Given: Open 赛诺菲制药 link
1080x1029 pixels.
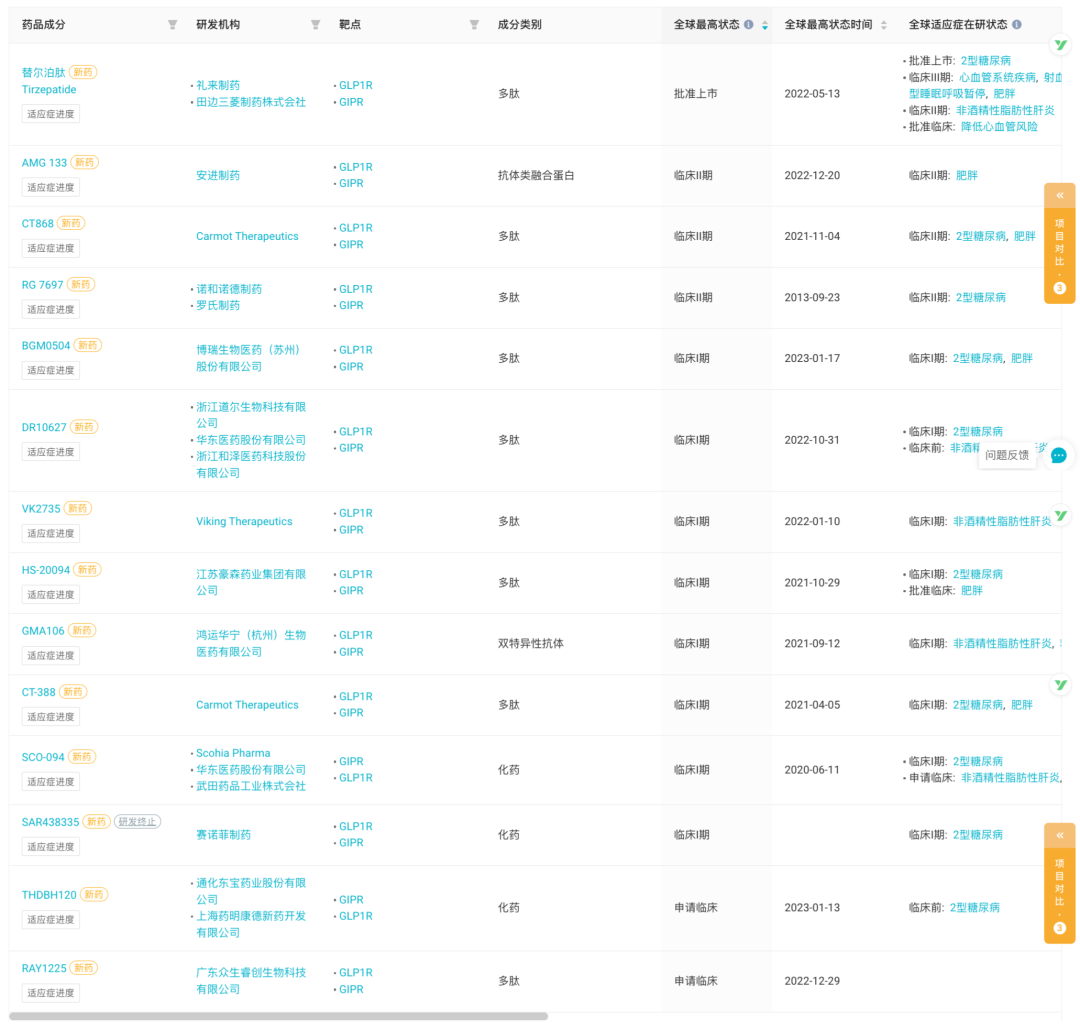Looking at the screenshot, I should [x=223, y=835].
